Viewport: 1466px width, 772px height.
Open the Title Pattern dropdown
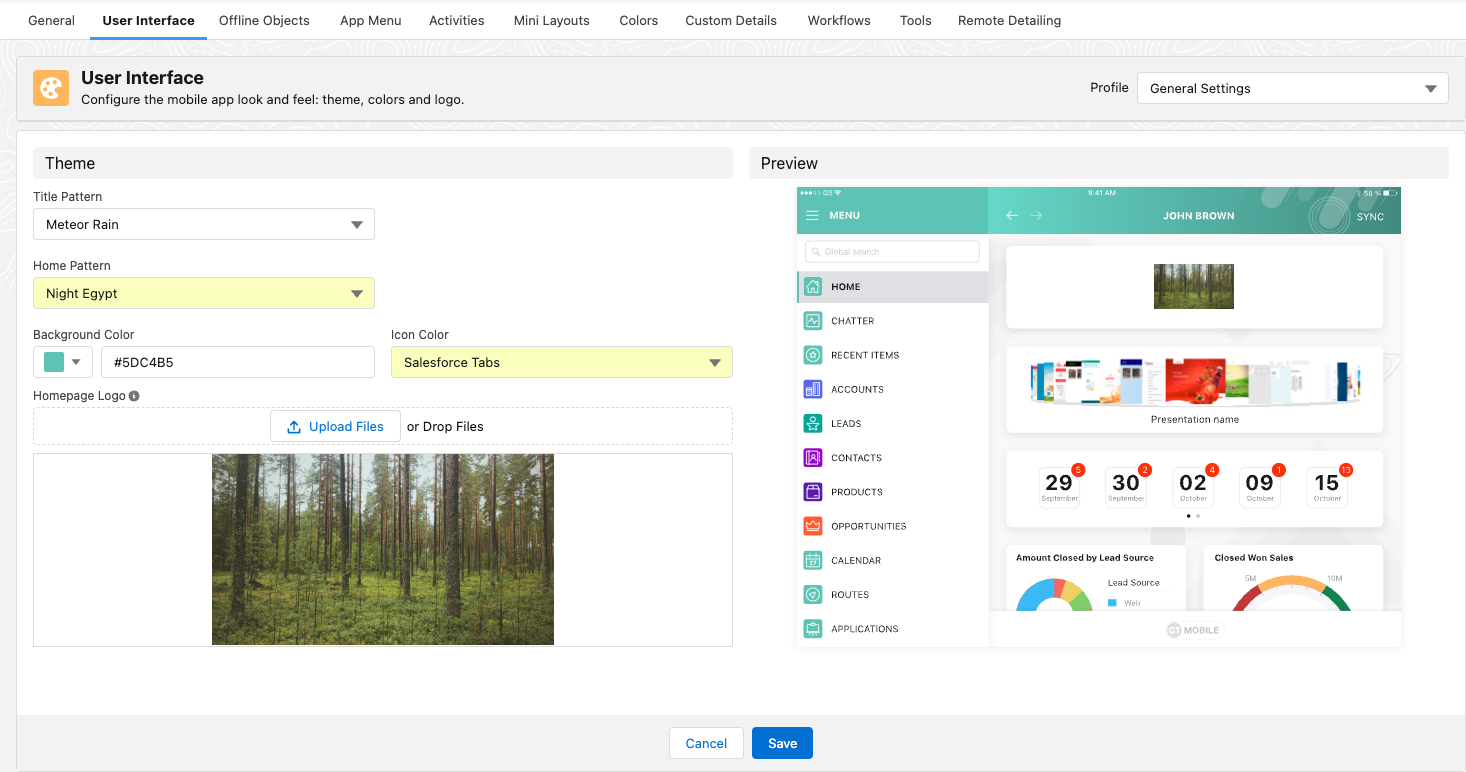coord(204,224)
